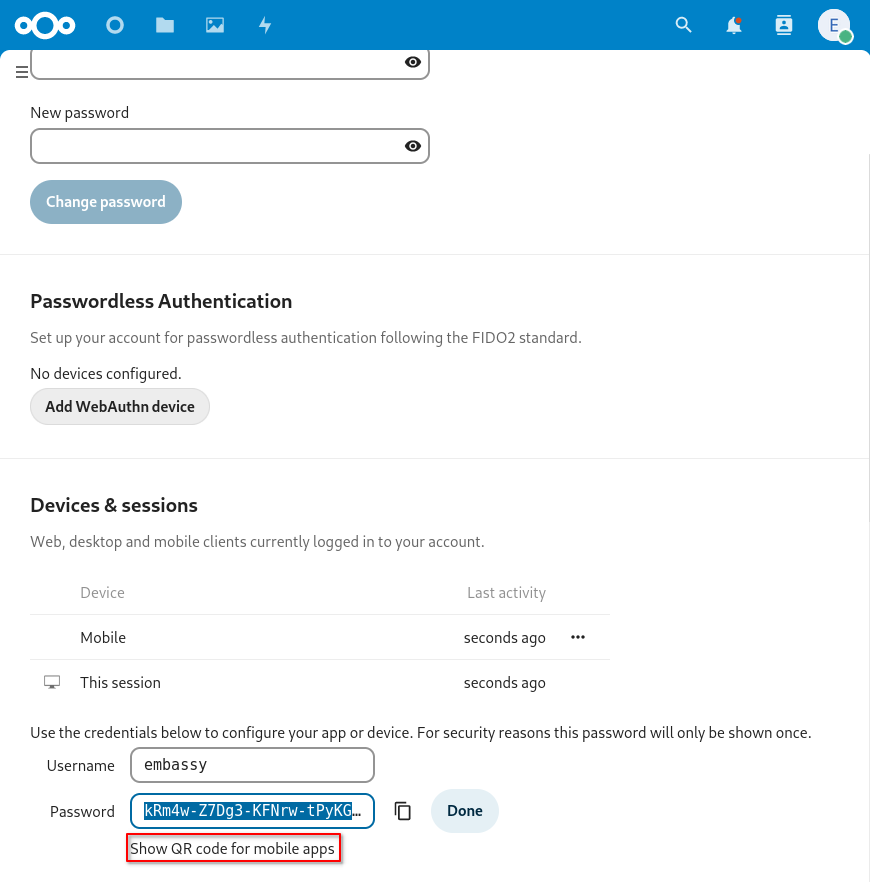
Task: Open notifications via the bell icon
Action: pyautogui.click(x=734, y=25)
